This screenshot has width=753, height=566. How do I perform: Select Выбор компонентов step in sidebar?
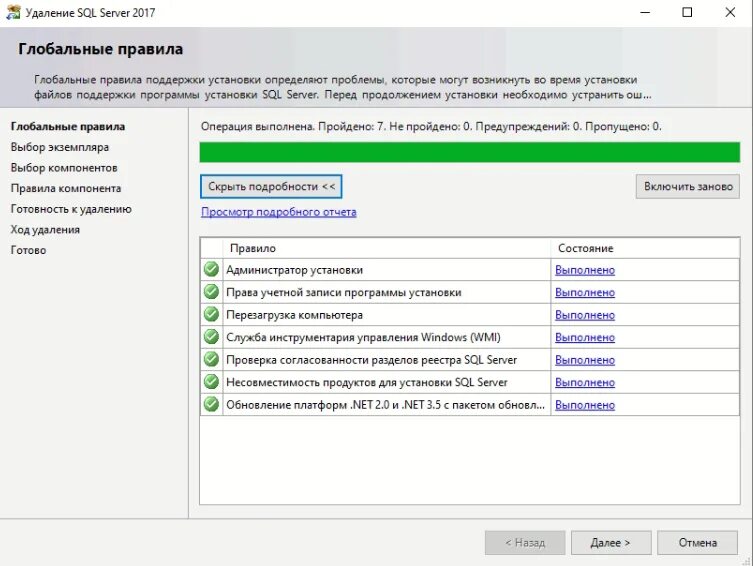(x=64, y=168)
